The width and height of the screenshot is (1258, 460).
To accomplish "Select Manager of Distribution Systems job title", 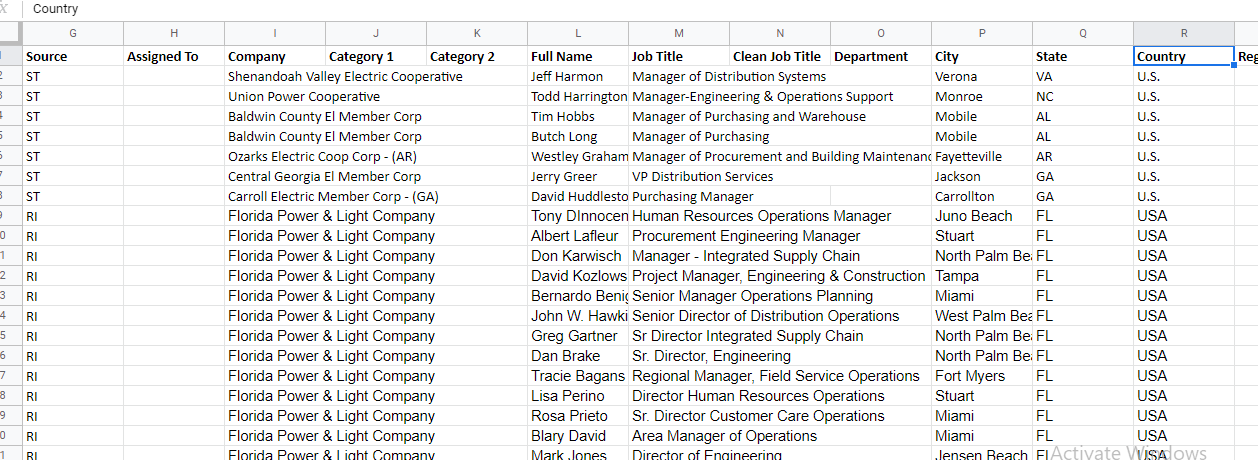I will pyautogui.click(x=729, y=76).
